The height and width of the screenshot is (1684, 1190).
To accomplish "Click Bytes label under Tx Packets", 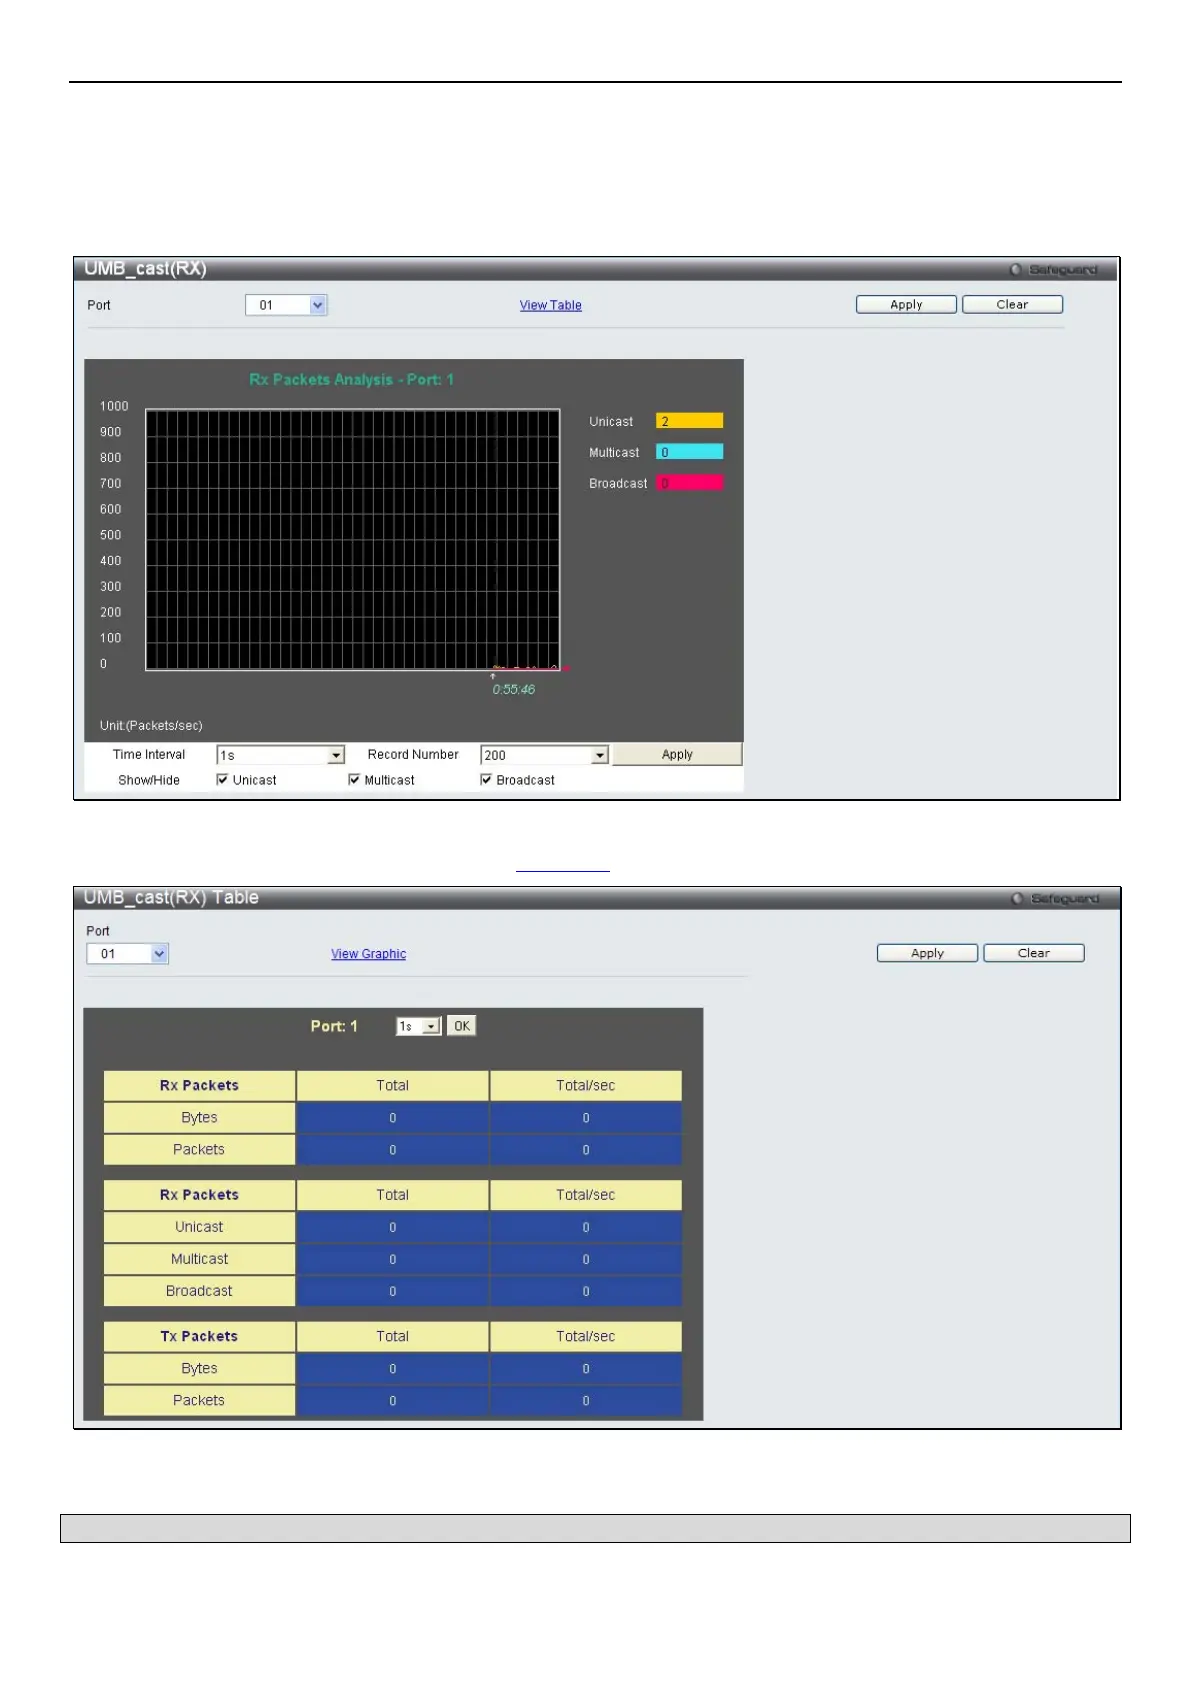I will (x=199, y=1369).
